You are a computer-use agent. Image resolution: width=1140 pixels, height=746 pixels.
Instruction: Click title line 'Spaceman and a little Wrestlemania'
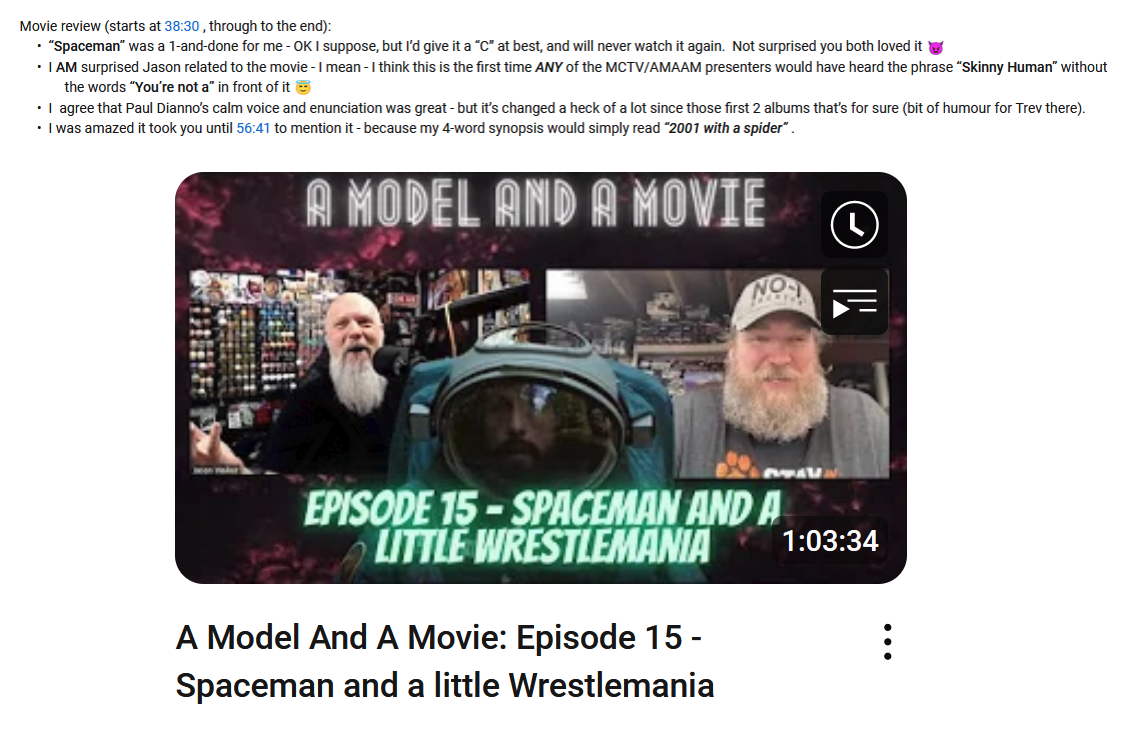pos(445,686)
